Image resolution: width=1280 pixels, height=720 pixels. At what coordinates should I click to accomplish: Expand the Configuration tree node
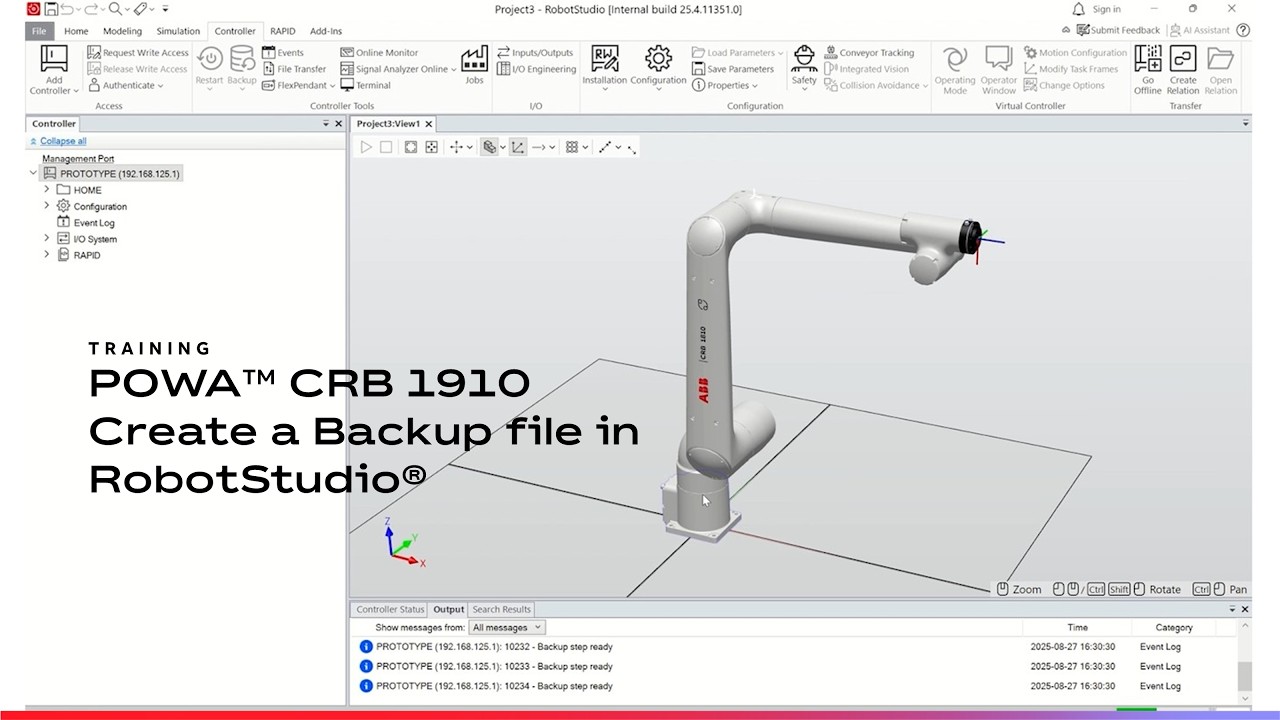point(46,206)
